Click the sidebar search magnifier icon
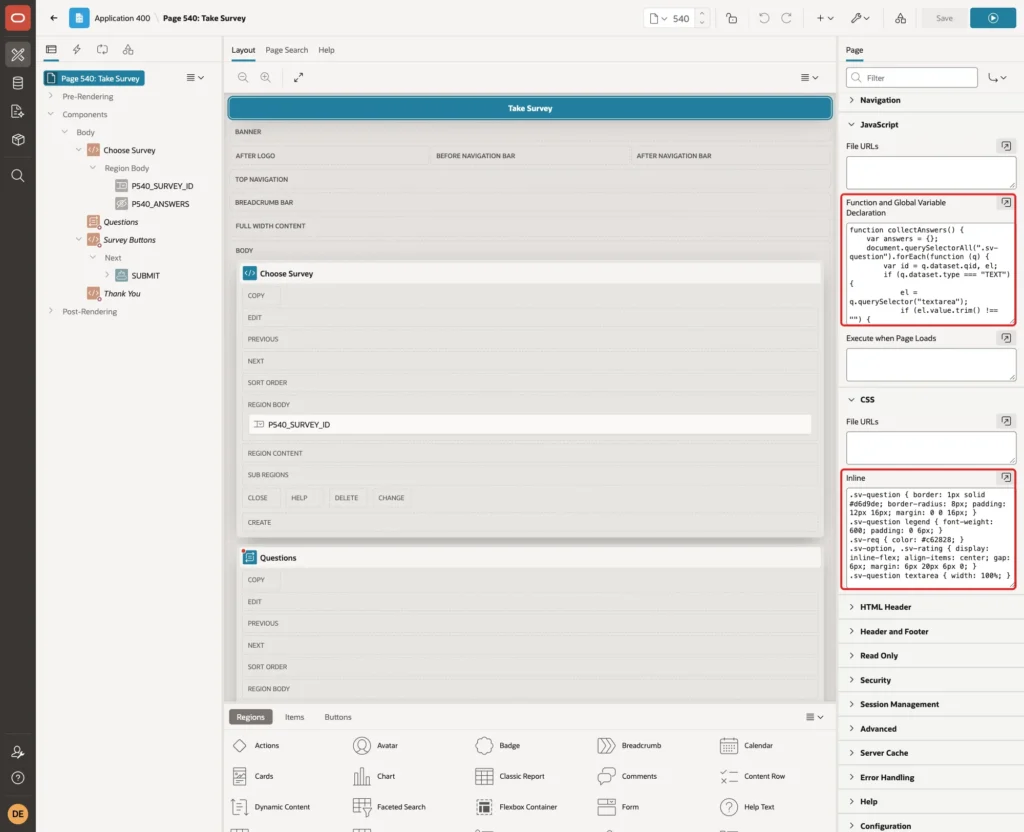Viewport: 1024px width, 832px height. click(18, 176)
